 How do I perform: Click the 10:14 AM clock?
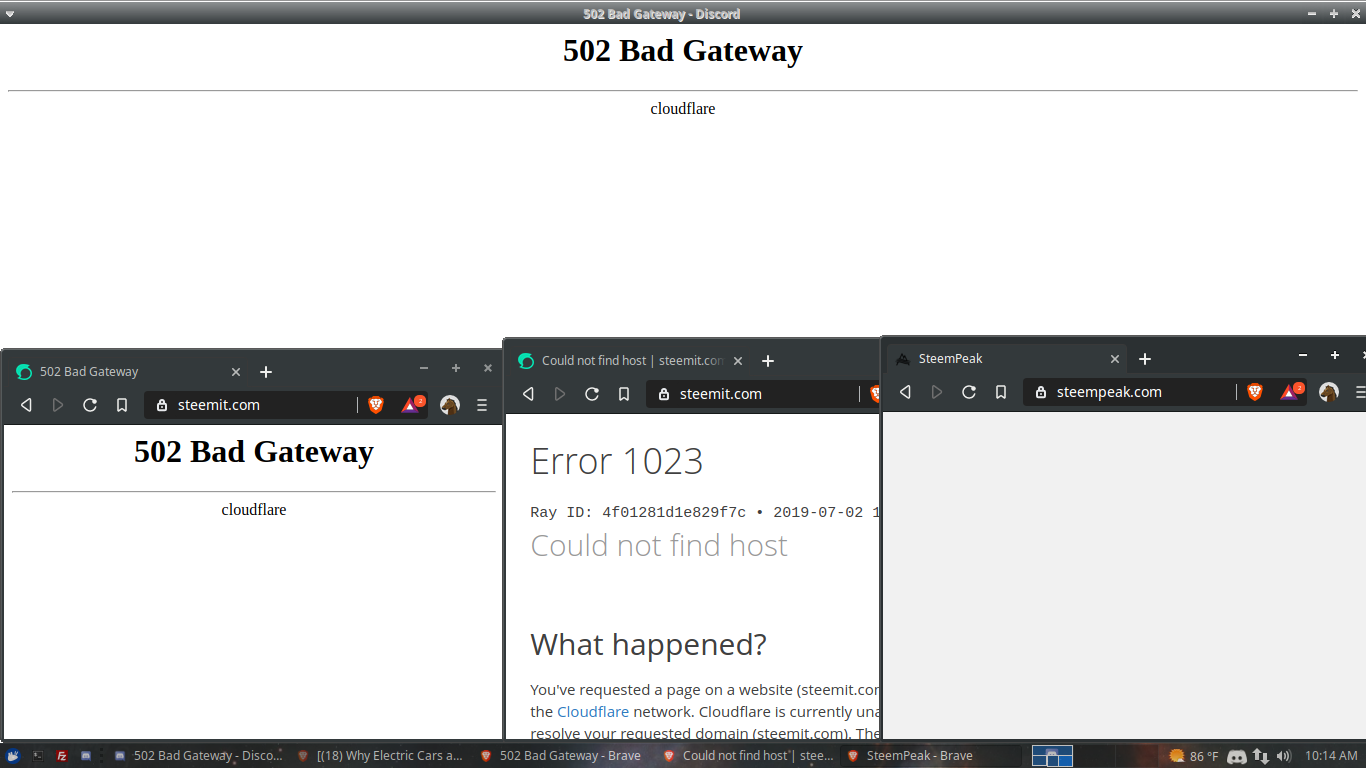pos(1331,756)
